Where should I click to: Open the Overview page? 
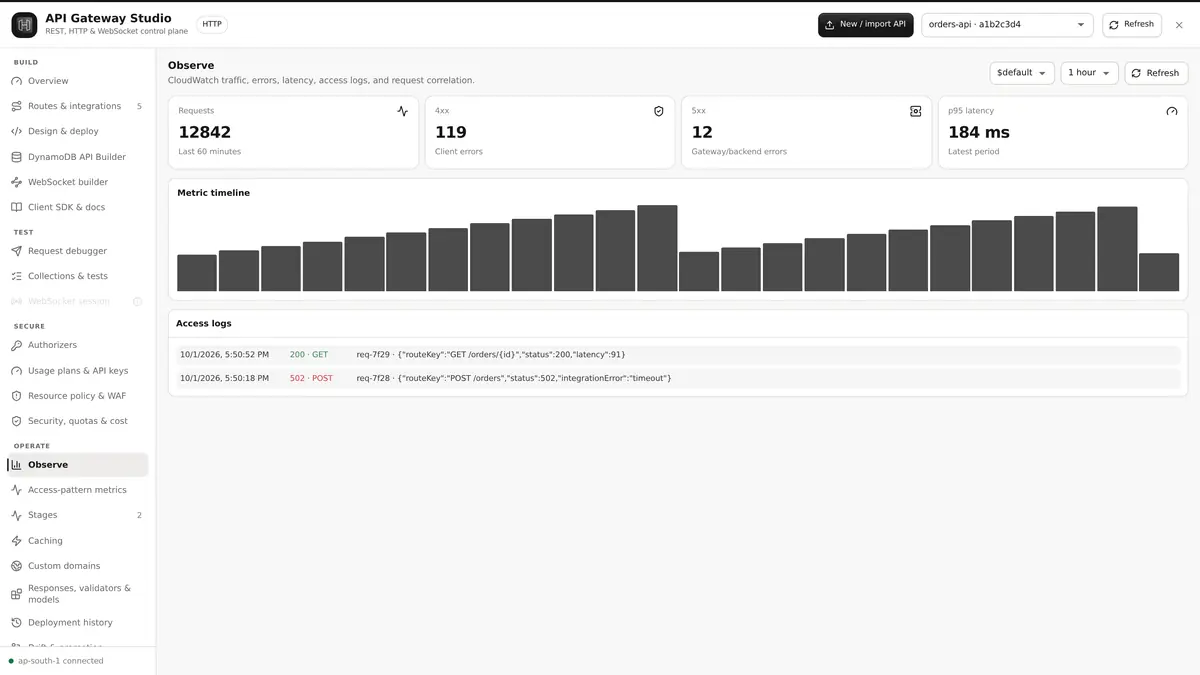(x=78, y=81)
